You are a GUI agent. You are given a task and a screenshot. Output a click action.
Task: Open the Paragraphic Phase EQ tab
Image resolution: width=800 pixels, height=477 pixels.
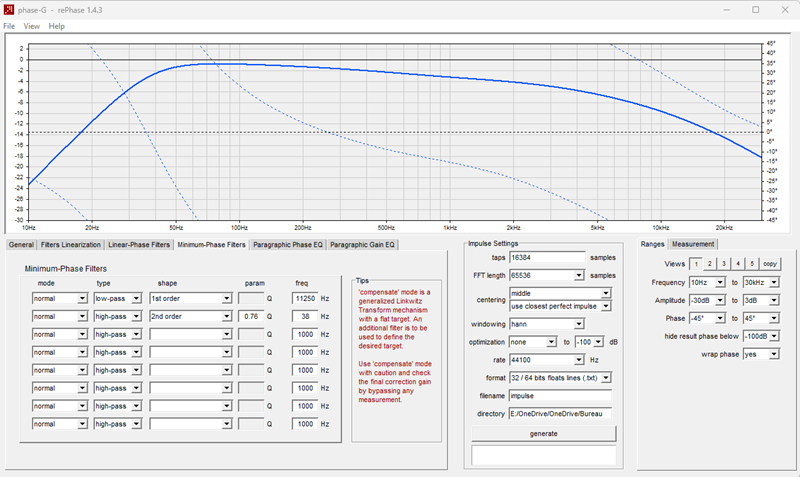[288, 245]
